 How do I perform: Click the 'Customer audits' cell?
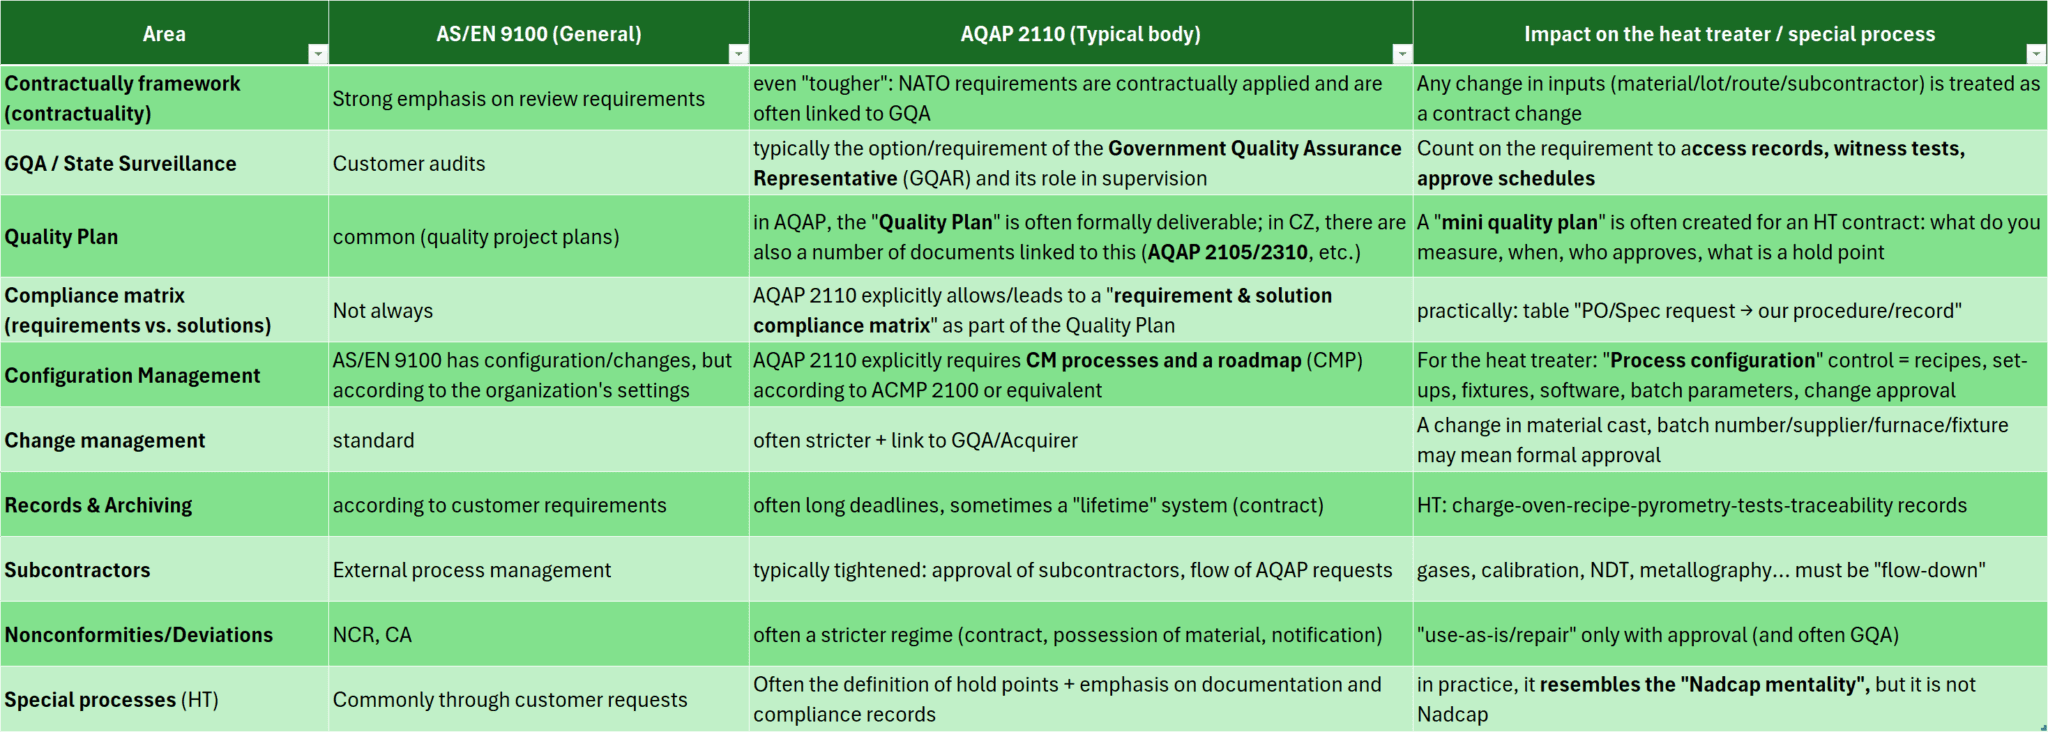pos(539,163)
